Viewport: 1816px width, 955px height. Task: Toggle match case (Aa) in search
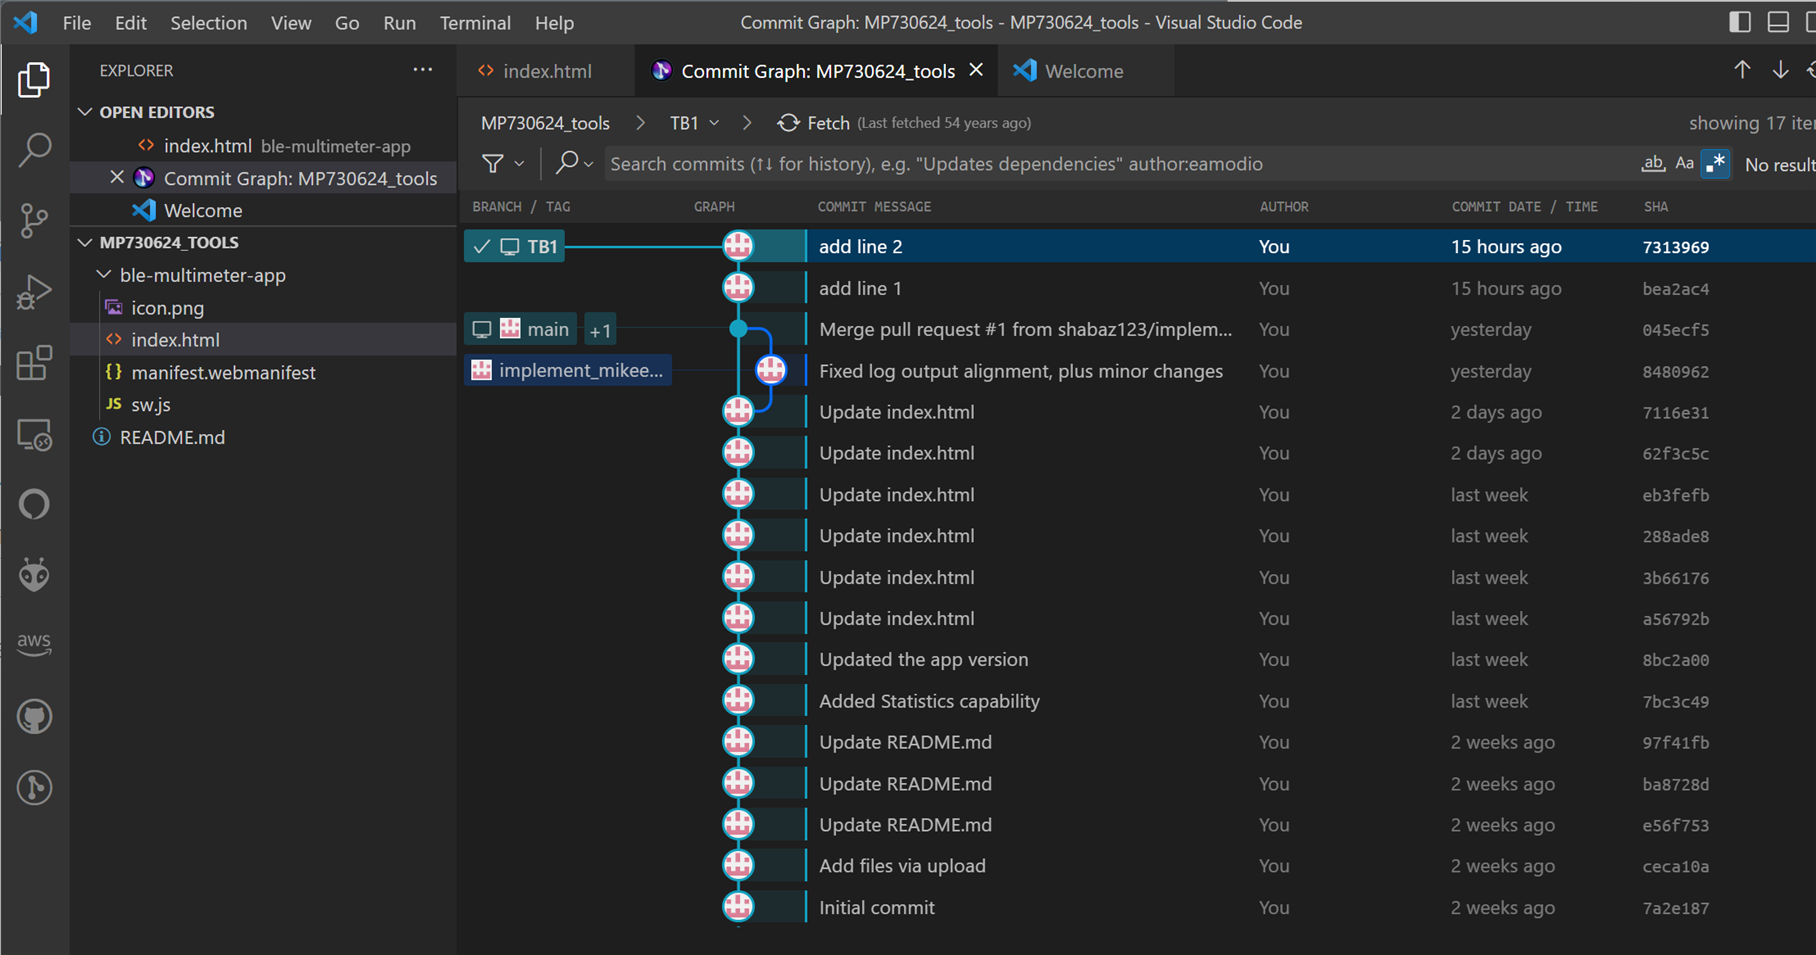(x=1685, y=164)
